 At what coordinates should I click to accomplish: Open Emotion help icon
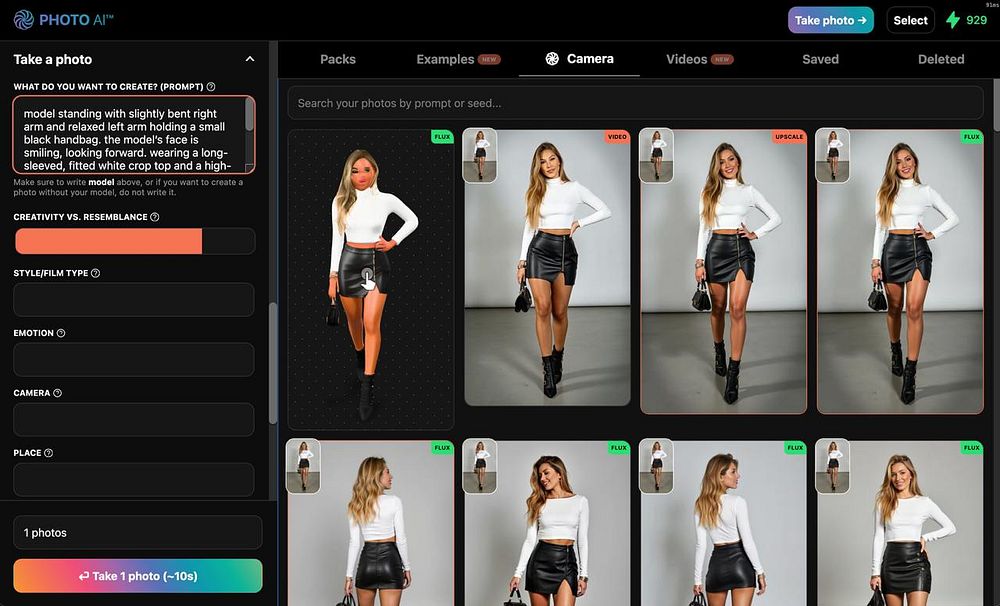click(x=61, y=333)
